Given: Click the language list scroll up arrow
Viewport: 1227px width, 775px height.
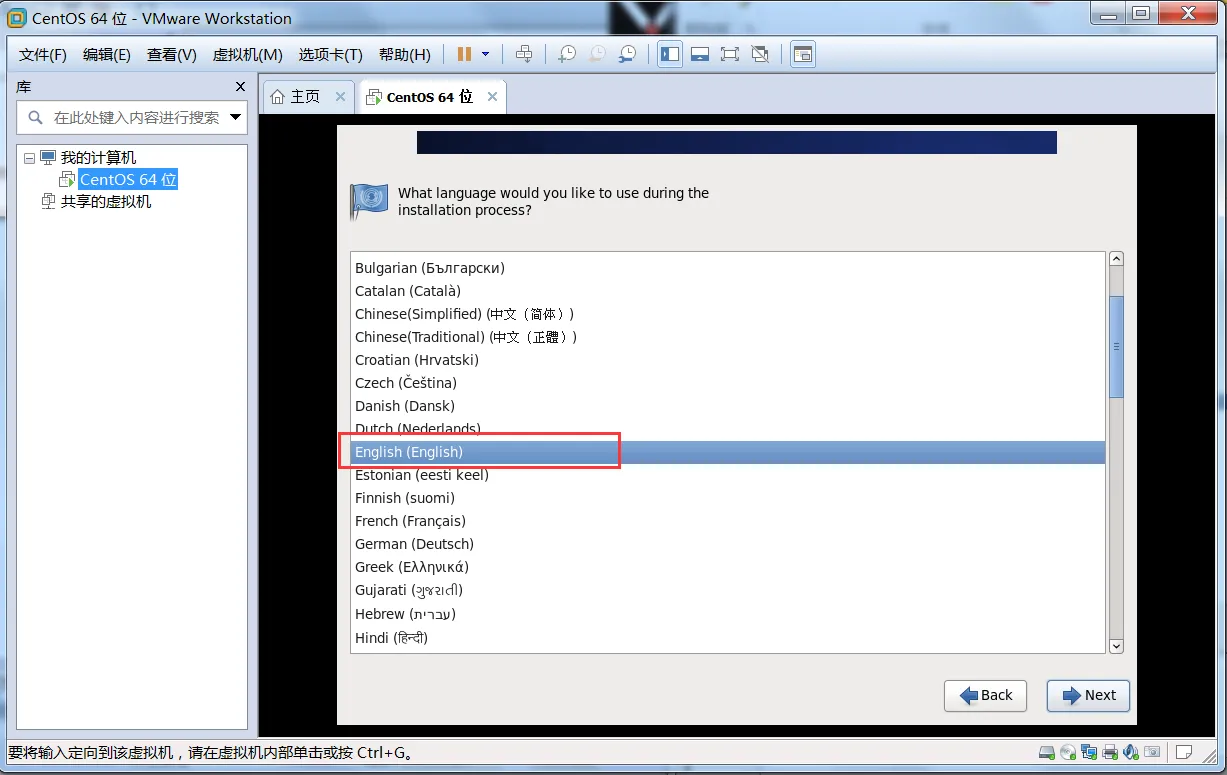Looking at the screenshot, I should (x=1116, y=259).
